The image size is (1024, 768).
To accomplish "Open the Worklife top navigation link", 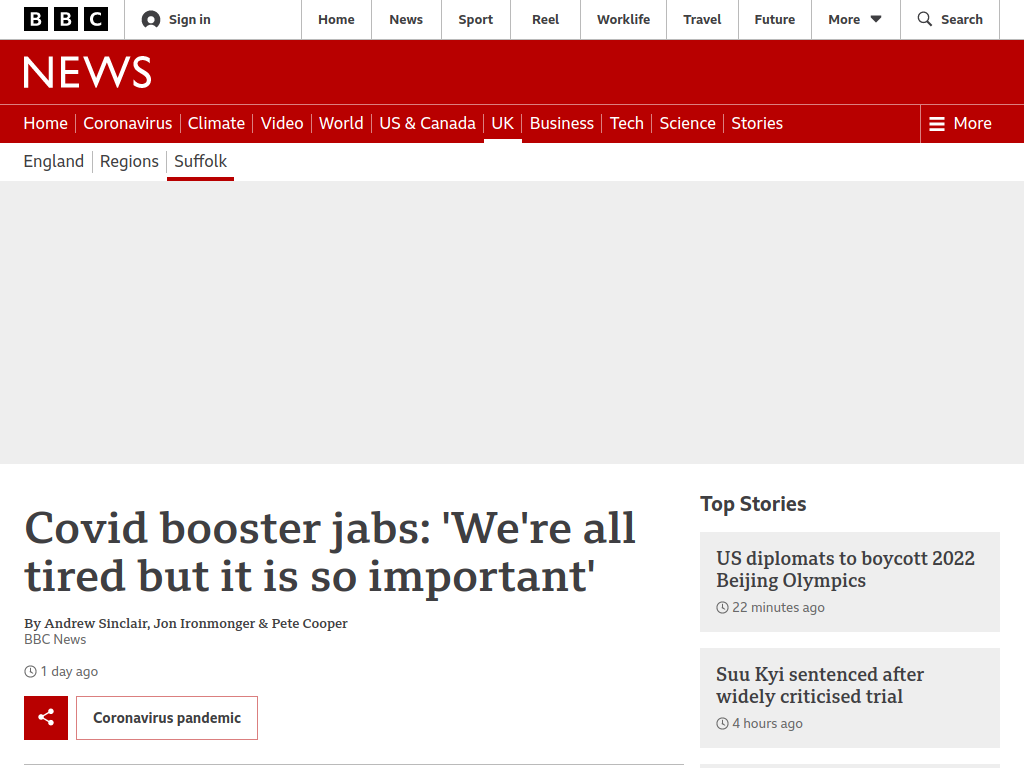I will point(623,20).
